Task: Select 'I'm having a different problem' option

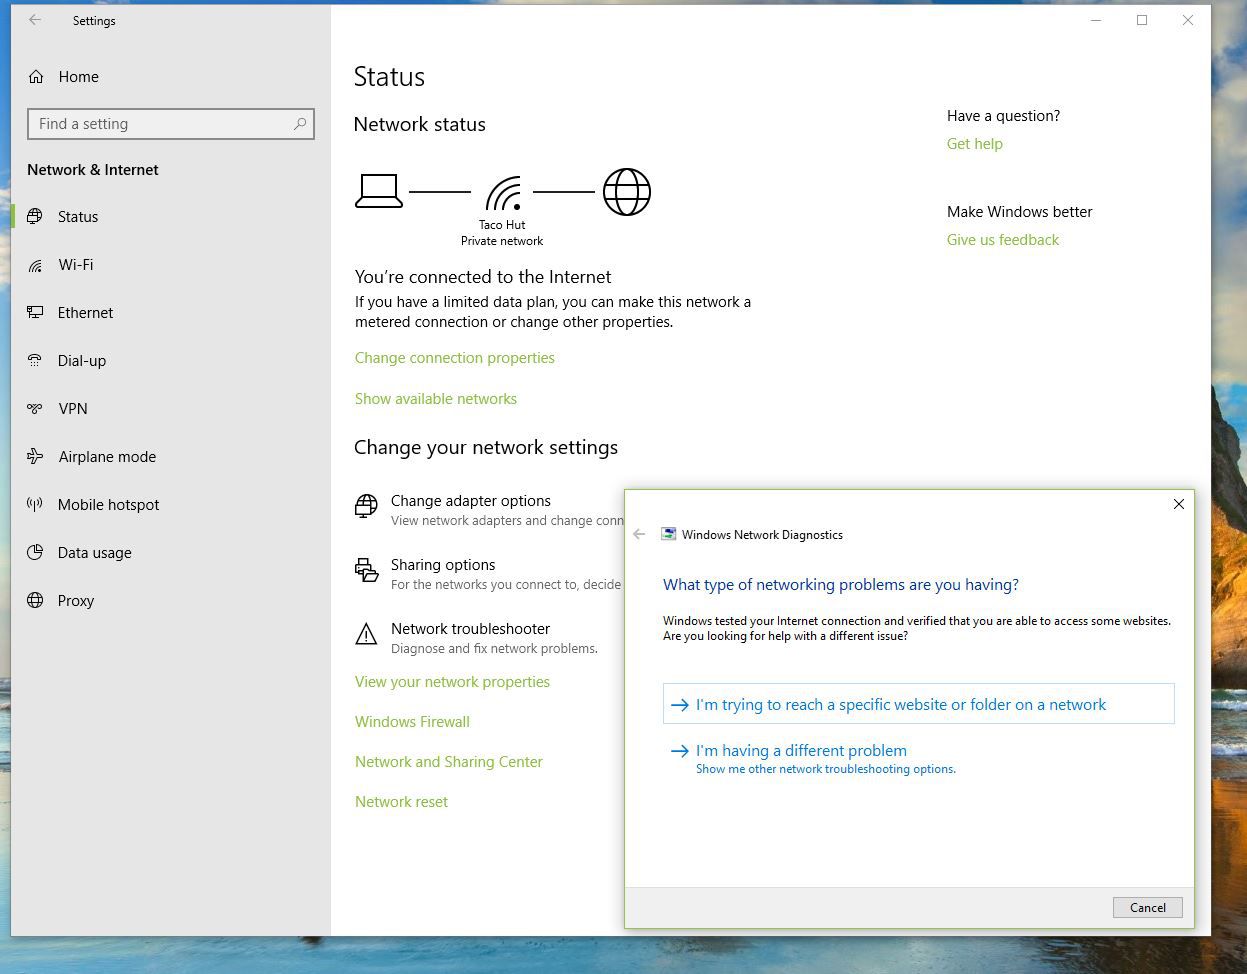Action: pos(800,751)
